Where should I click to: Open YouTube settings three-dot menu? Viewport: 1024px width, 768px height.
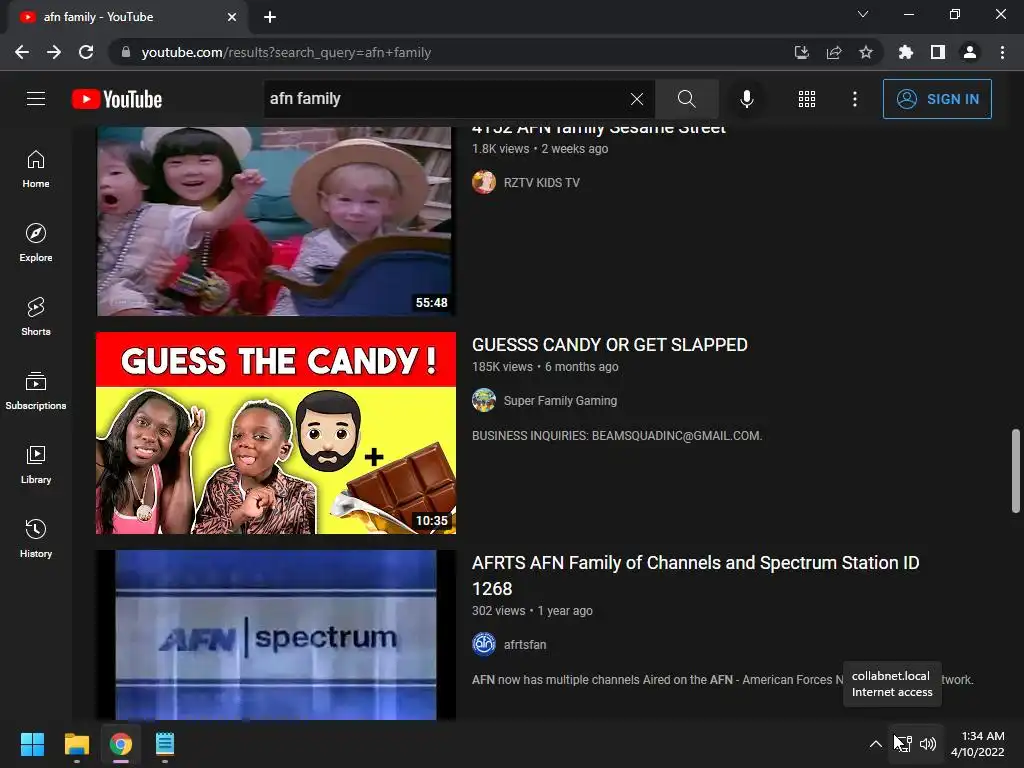coord(854,99)
